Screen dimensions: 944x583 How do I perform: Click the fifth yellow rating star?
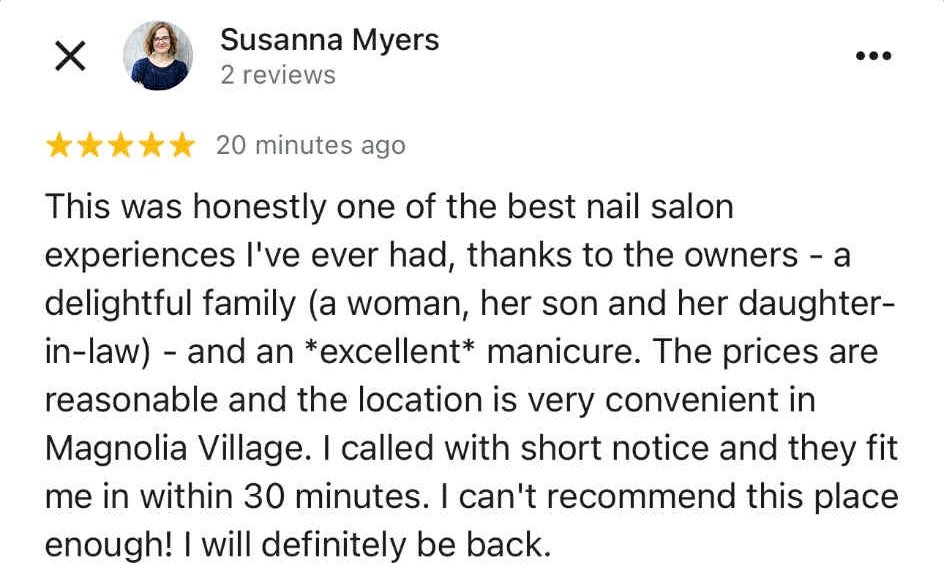tap(182, 145)
